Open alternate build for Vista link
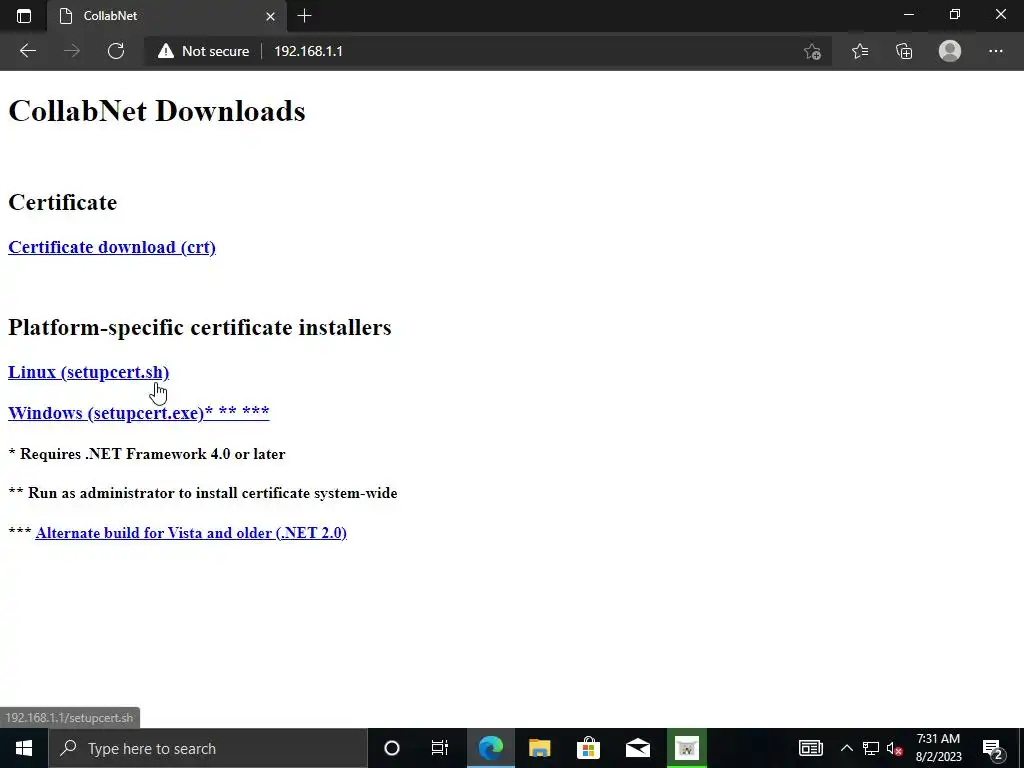1024x768 pixels. pyautogui.click(x=191, y=533)
